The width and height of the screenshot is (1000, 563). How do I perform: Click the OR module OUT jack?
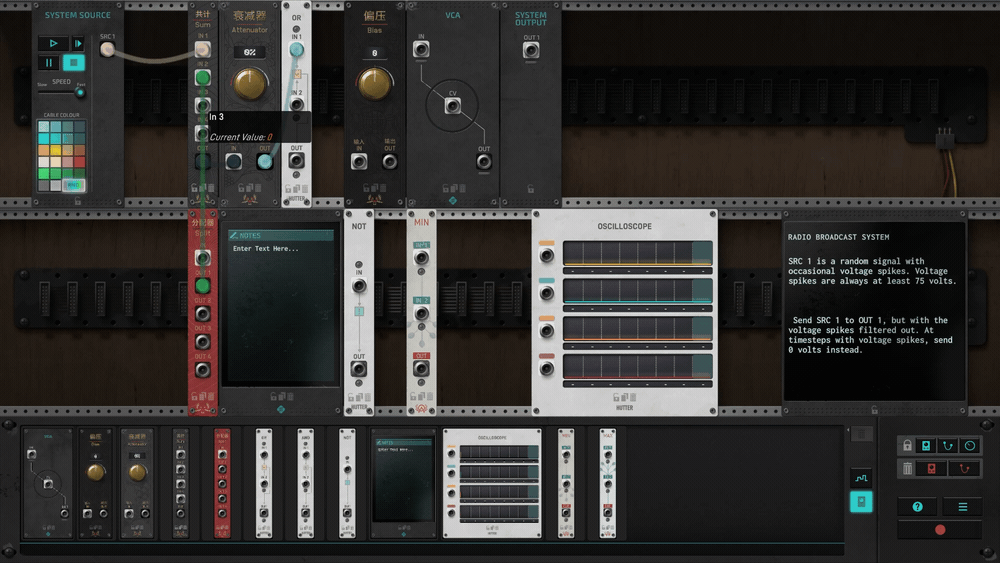pyautogui.click(x=297, y=161)
